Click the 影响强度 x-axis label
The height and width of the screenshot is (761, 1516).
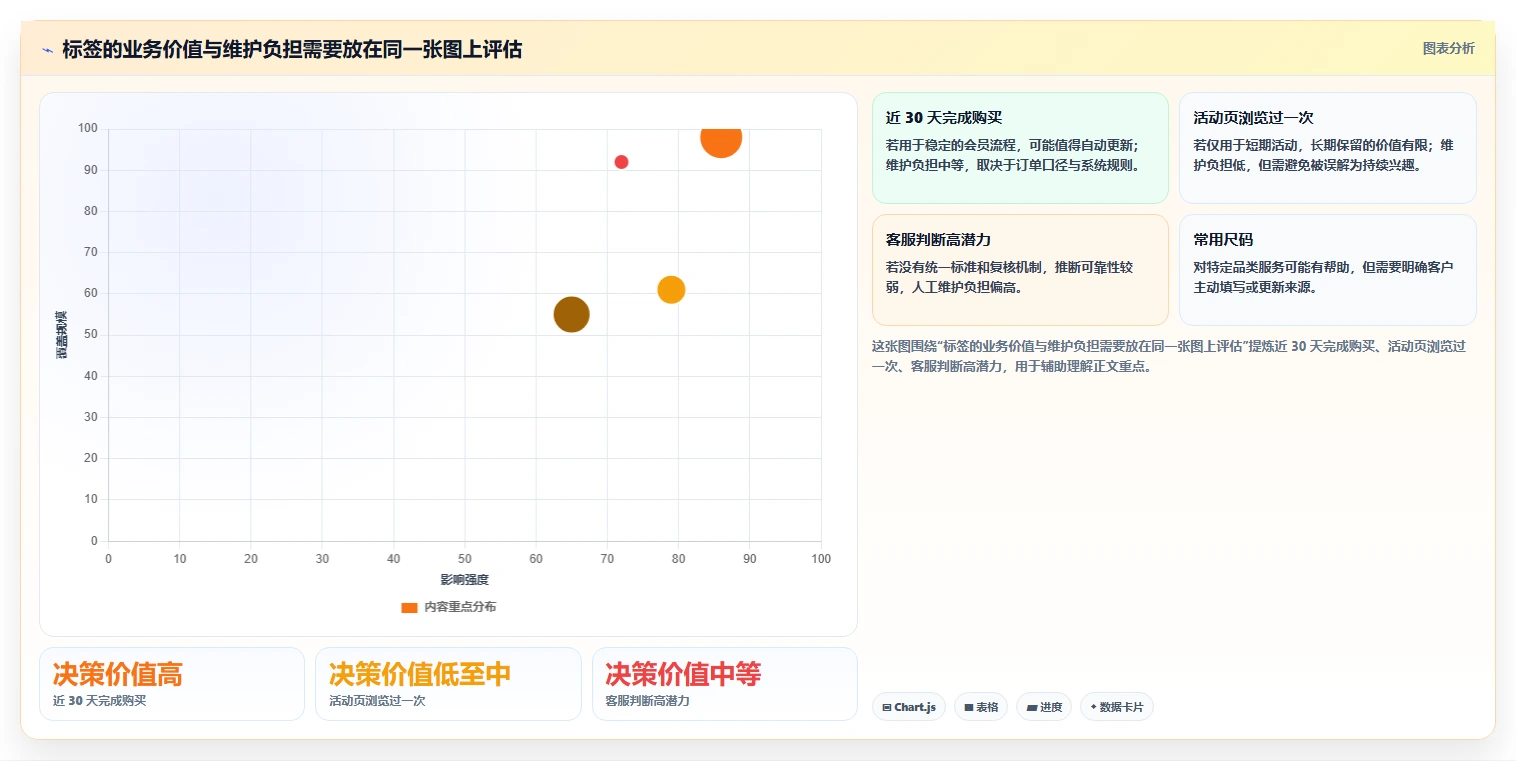tap(465, 580)
